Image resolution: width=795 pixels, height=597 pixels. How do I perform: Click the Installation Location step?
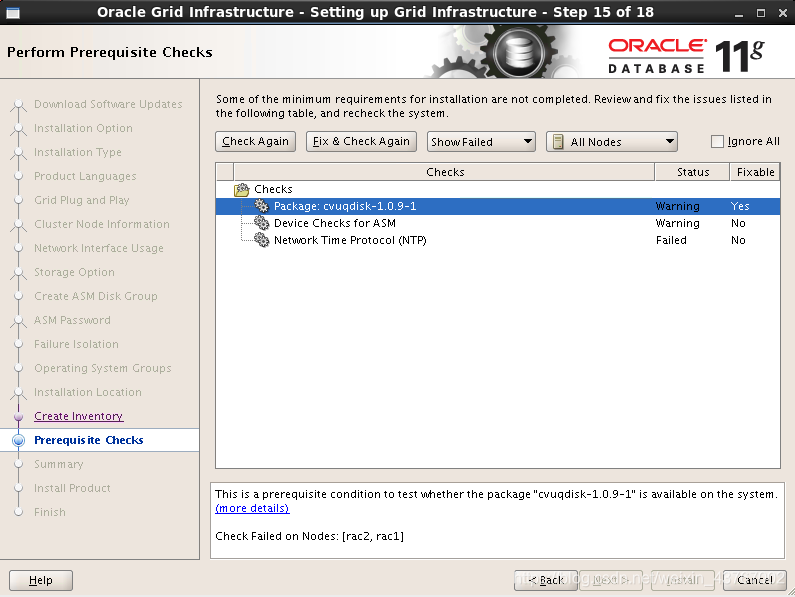point(88,392)
